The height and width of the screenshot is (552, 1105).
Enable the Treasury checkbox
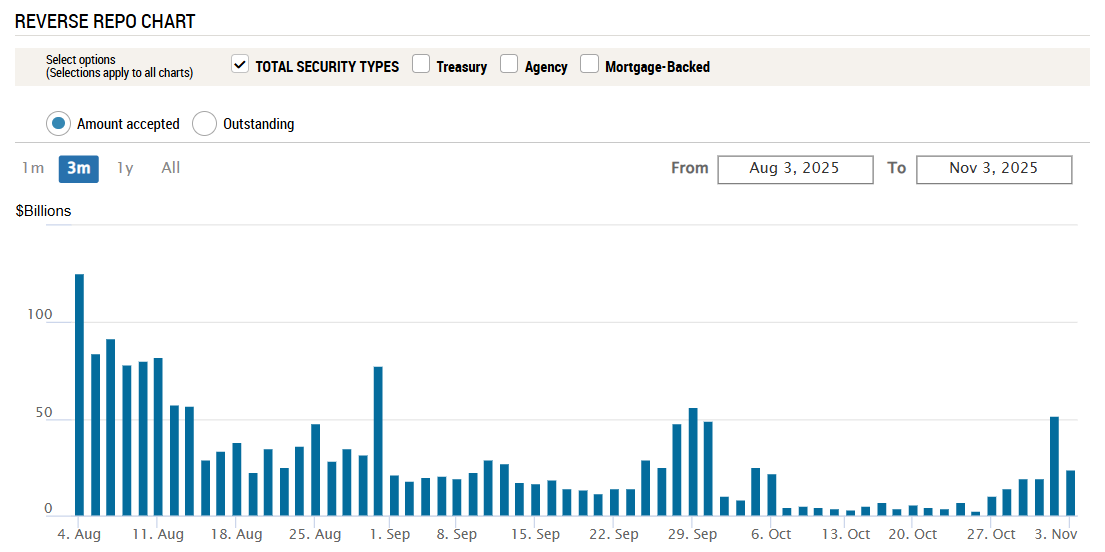[x=421, y=65]
